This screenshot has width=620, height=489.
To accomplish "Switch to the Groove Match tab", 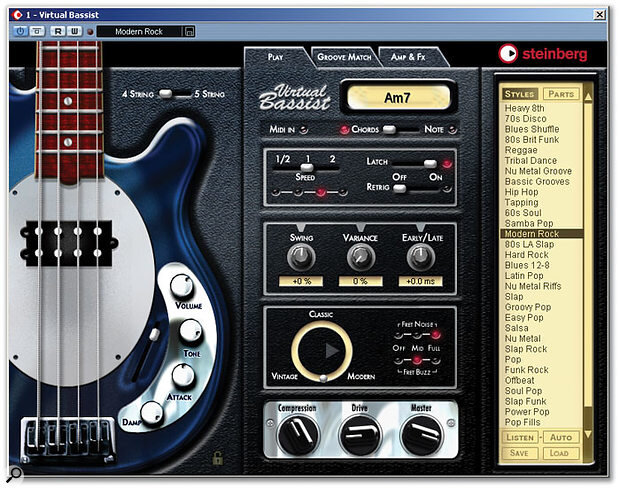I will (344, 57).
